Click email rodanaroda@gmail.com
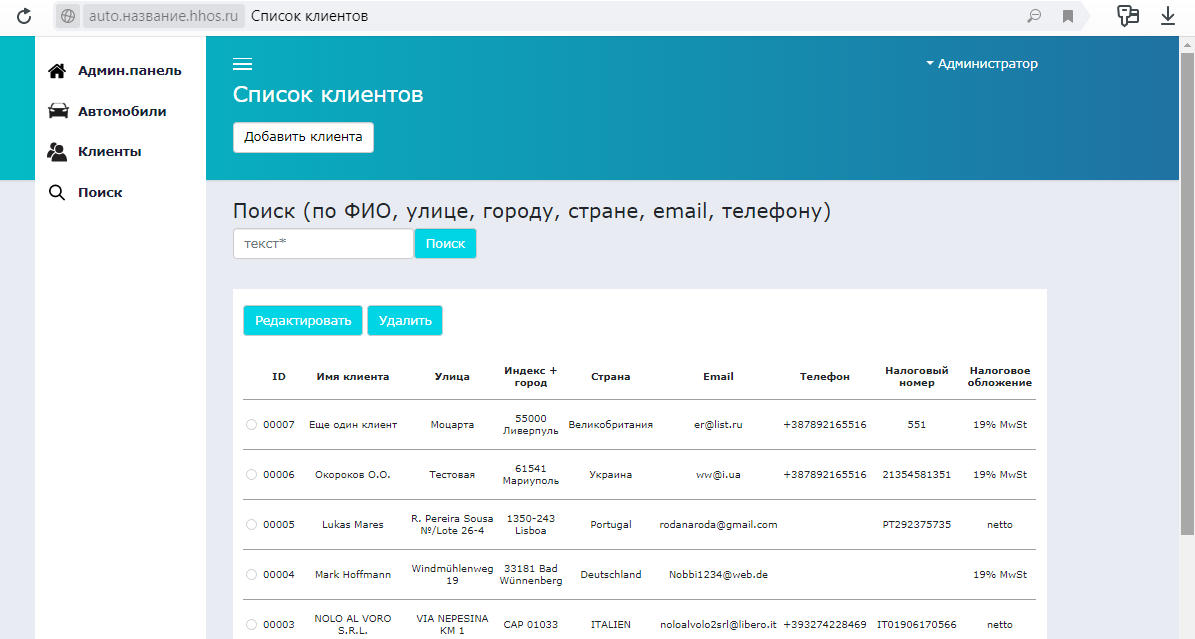 pyautogui.click(x=718, y=525)
